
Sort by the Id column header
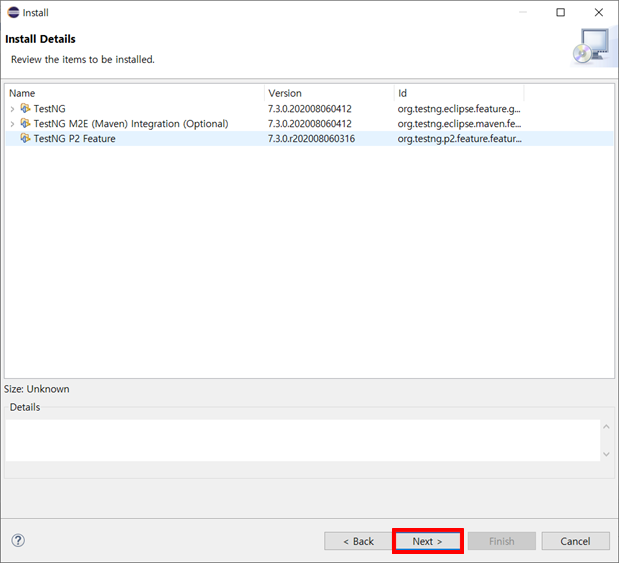tap(459, 93)
